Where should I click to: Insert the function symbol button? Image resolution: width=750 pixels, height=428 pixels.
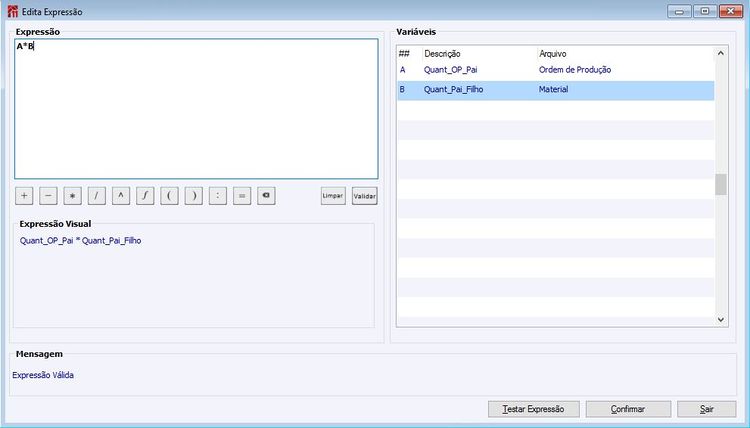pos(145,196)
